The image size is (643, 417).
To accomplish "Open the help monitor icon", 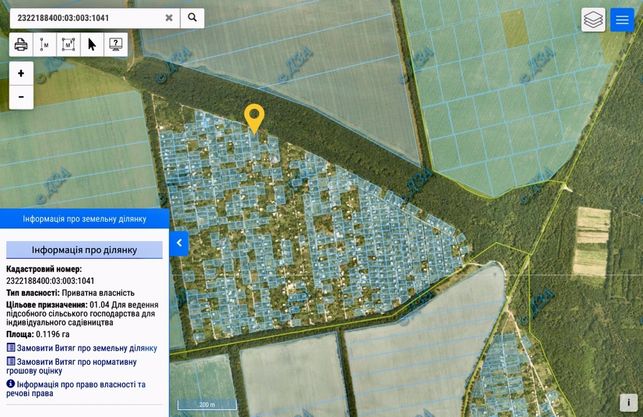I will click(x=116, y=44).
